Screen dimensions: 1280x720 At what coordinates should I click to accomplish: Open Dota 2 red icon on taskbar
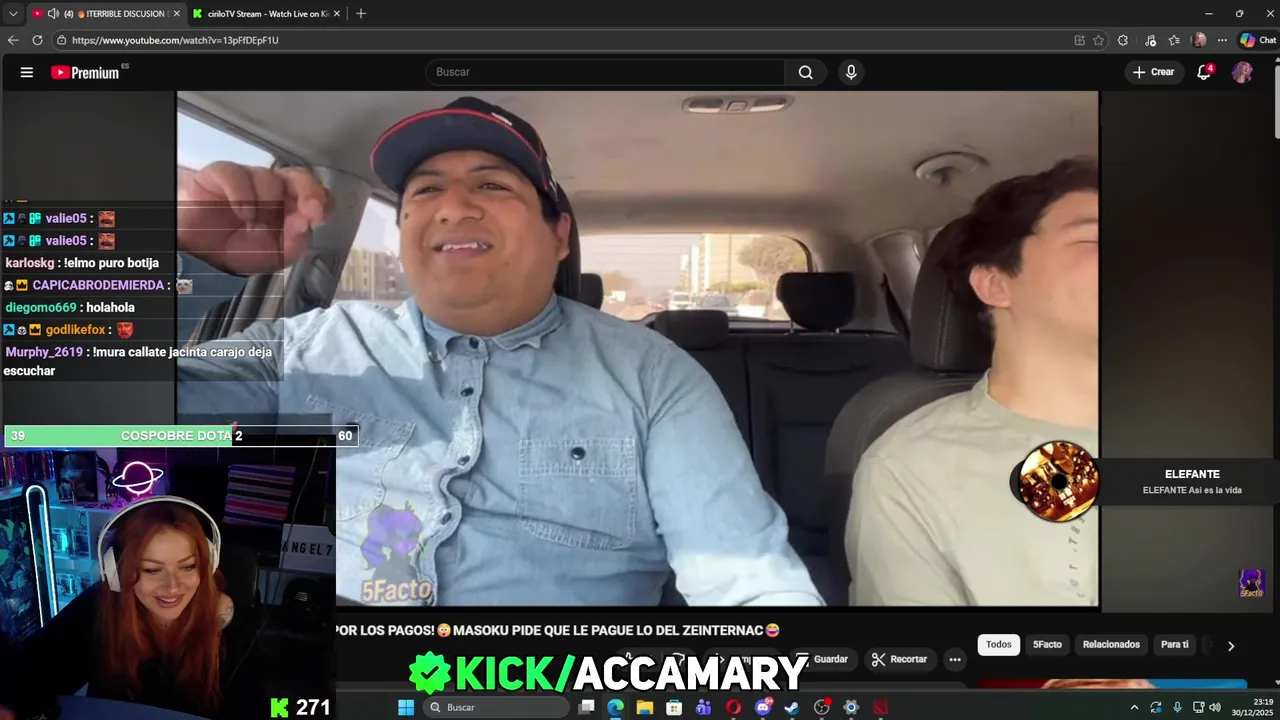pos(880,707)
